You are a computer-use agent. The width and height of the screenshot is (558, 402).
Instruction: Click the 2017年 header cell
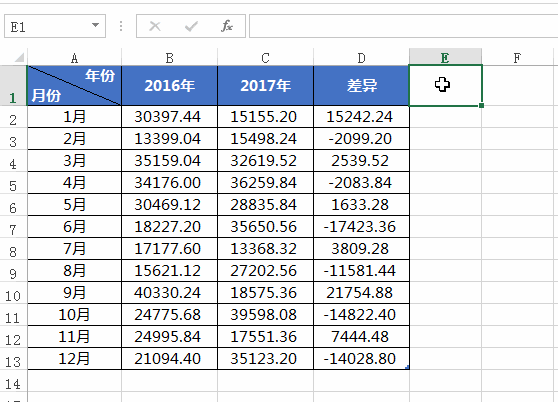click(265, 86)
